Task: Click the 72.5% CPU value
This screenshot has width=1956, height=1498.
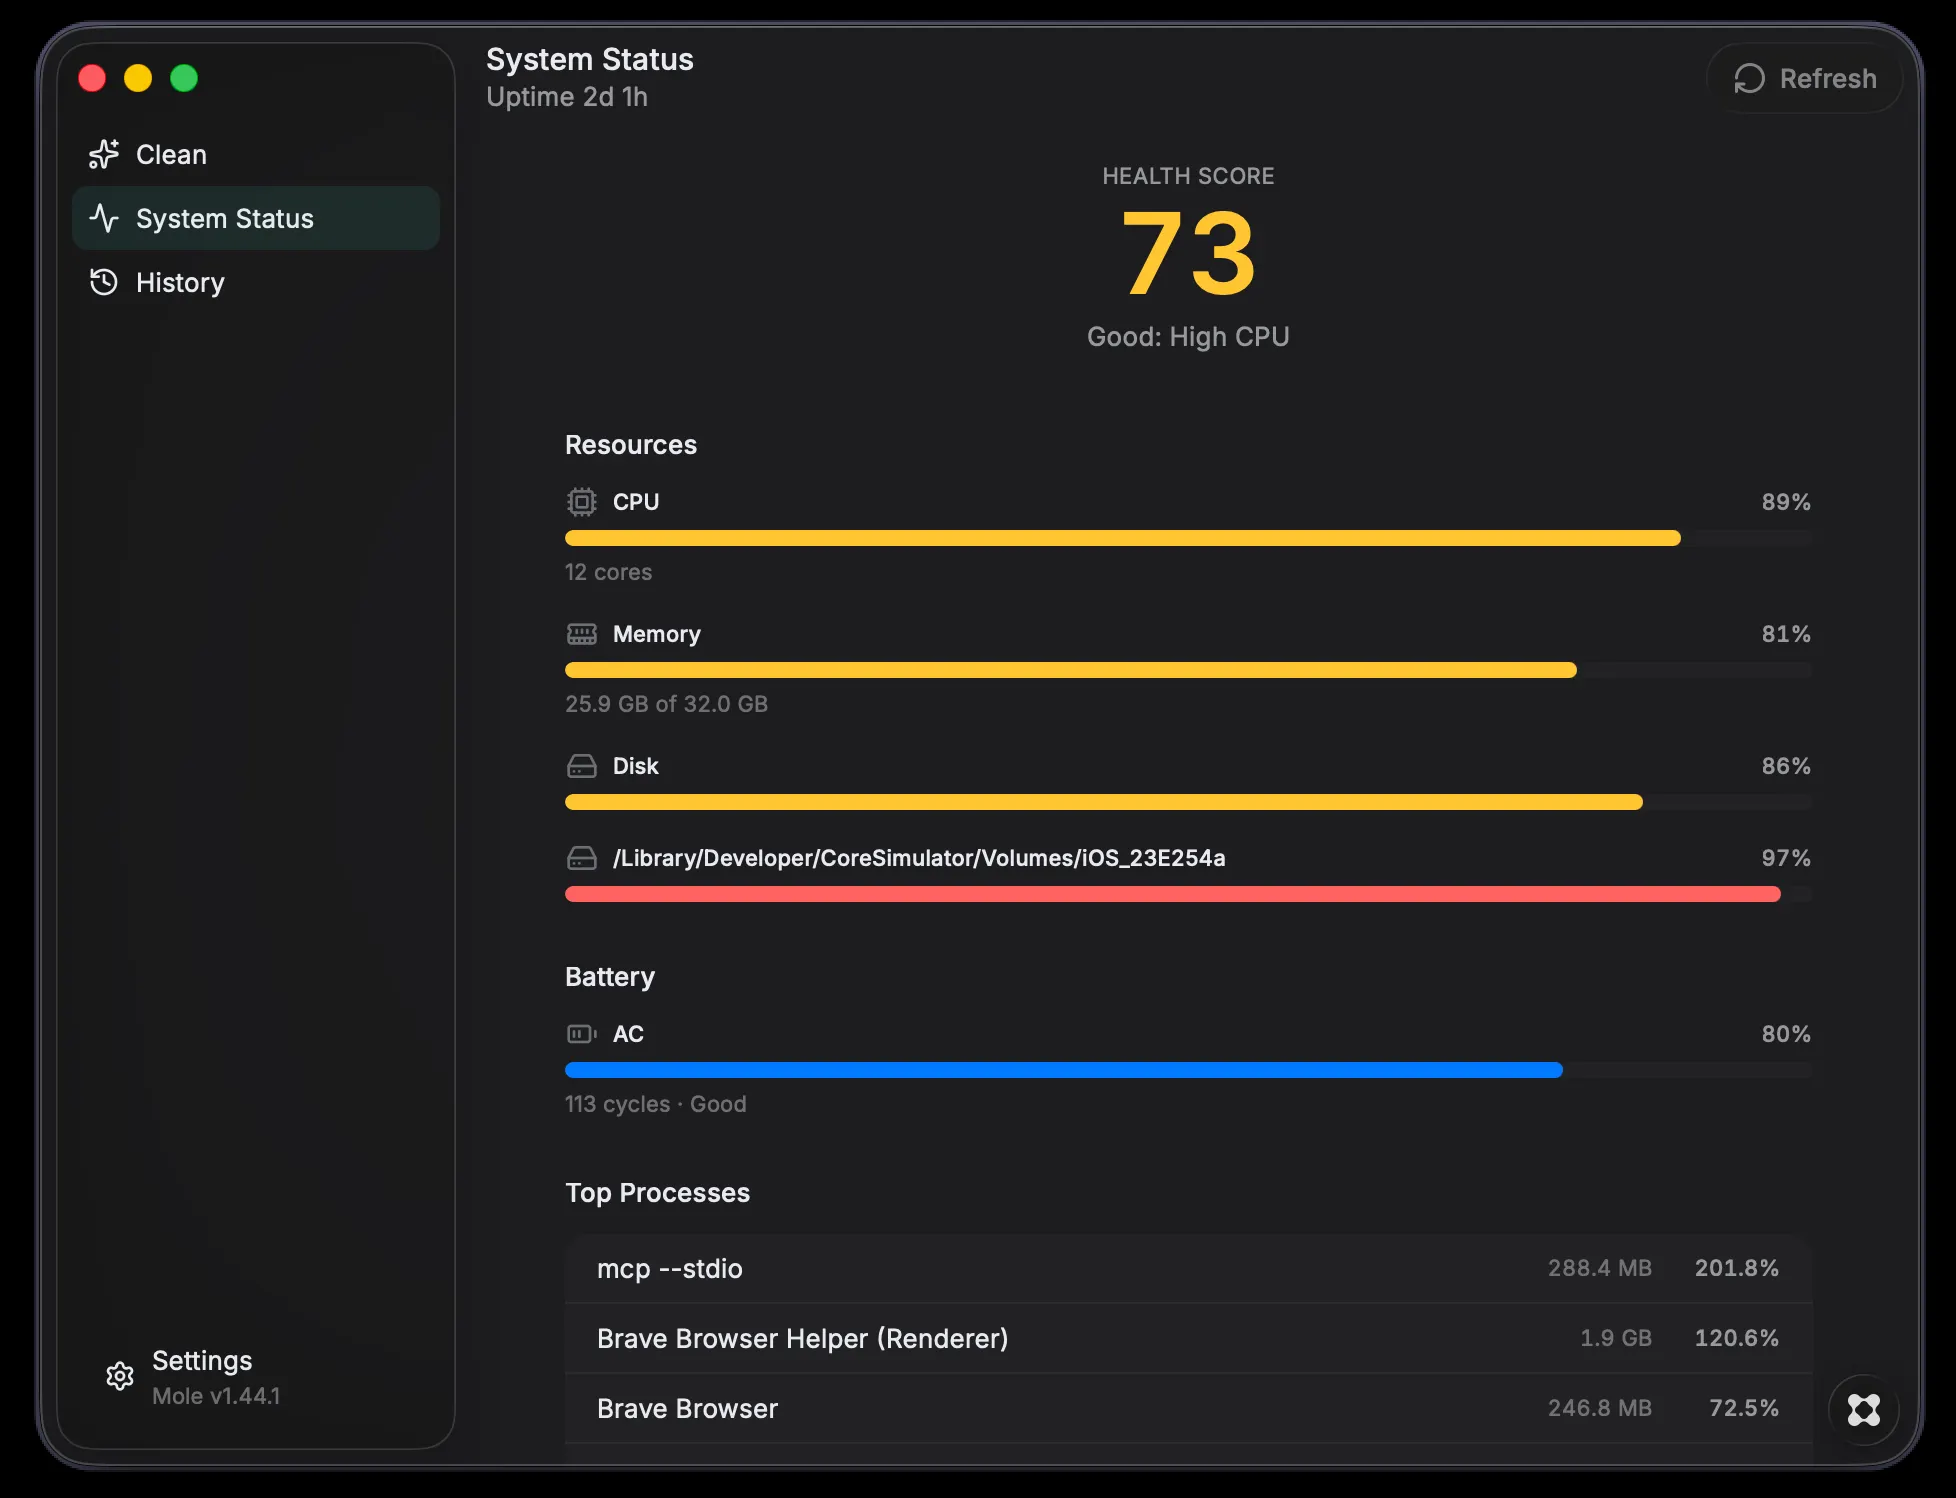Action: click(1744, 1408)
